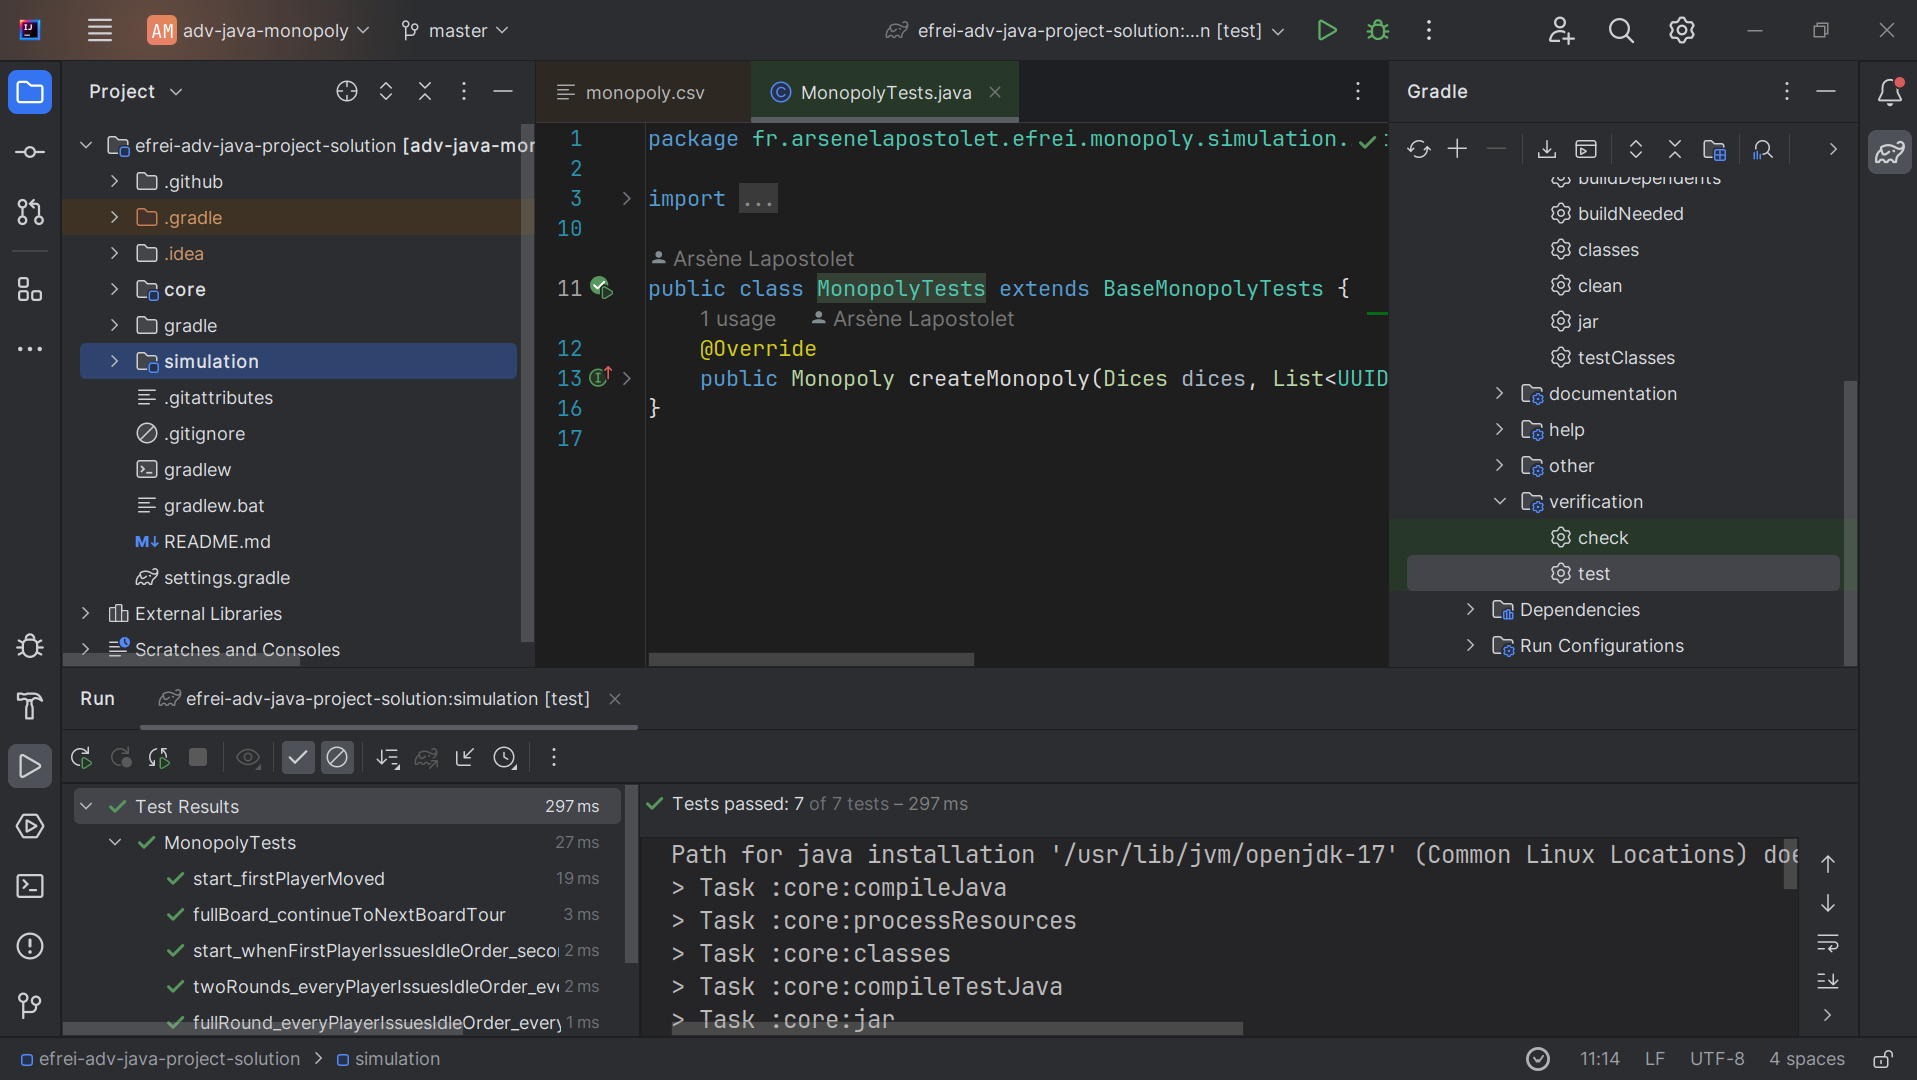Close the MonopolyTests.java tab

(995, 92)
